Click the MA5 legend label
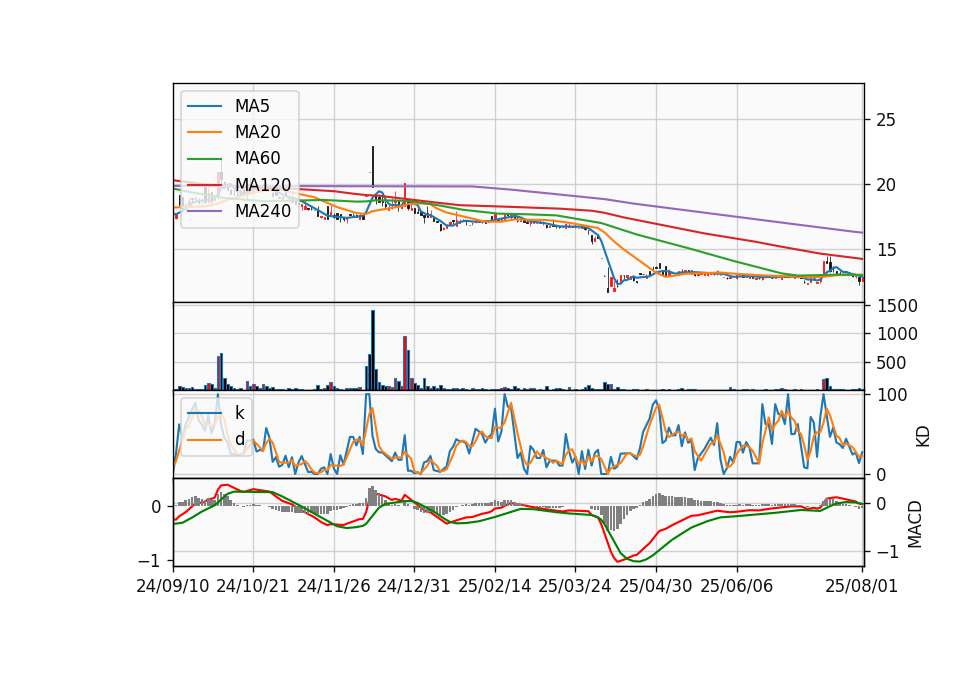The width and height of the screenshot is (960, 690). (252, 106)
